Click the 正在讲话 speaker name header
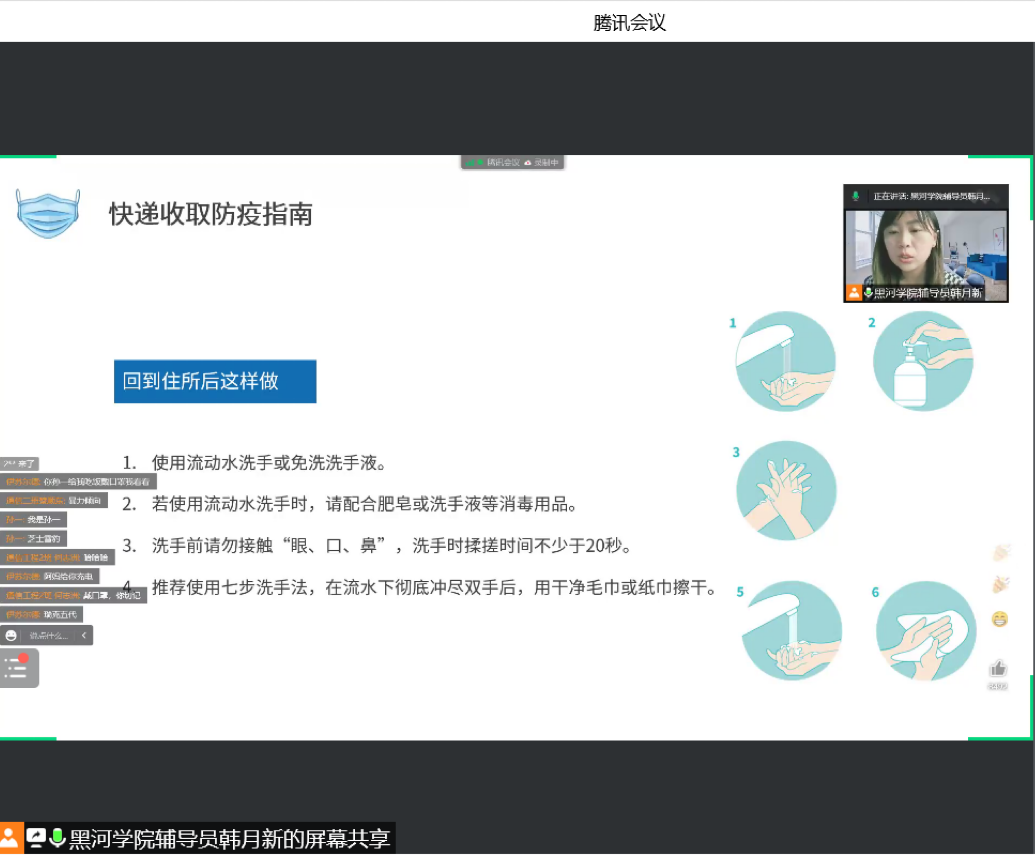The height and width of the screenshot is (855, 1035). coord(930,196)
